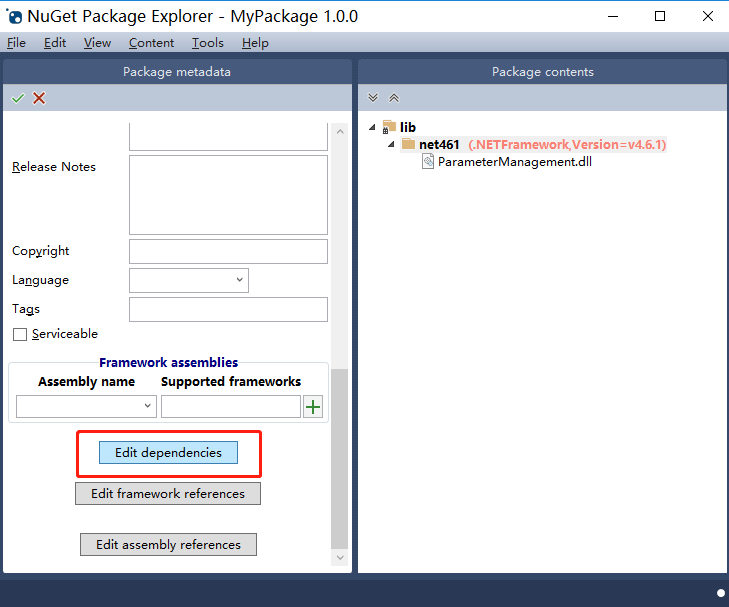Click the Package metadata header
The height and width of the screenshot is (607, 729).
coord(177,72)
